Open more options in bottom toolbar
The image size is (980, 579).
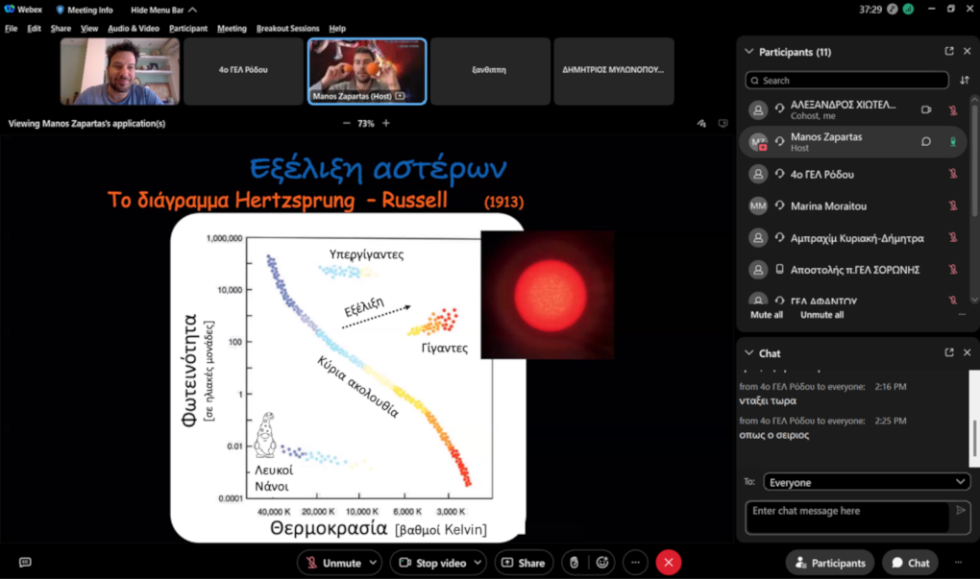coord(635,563)
